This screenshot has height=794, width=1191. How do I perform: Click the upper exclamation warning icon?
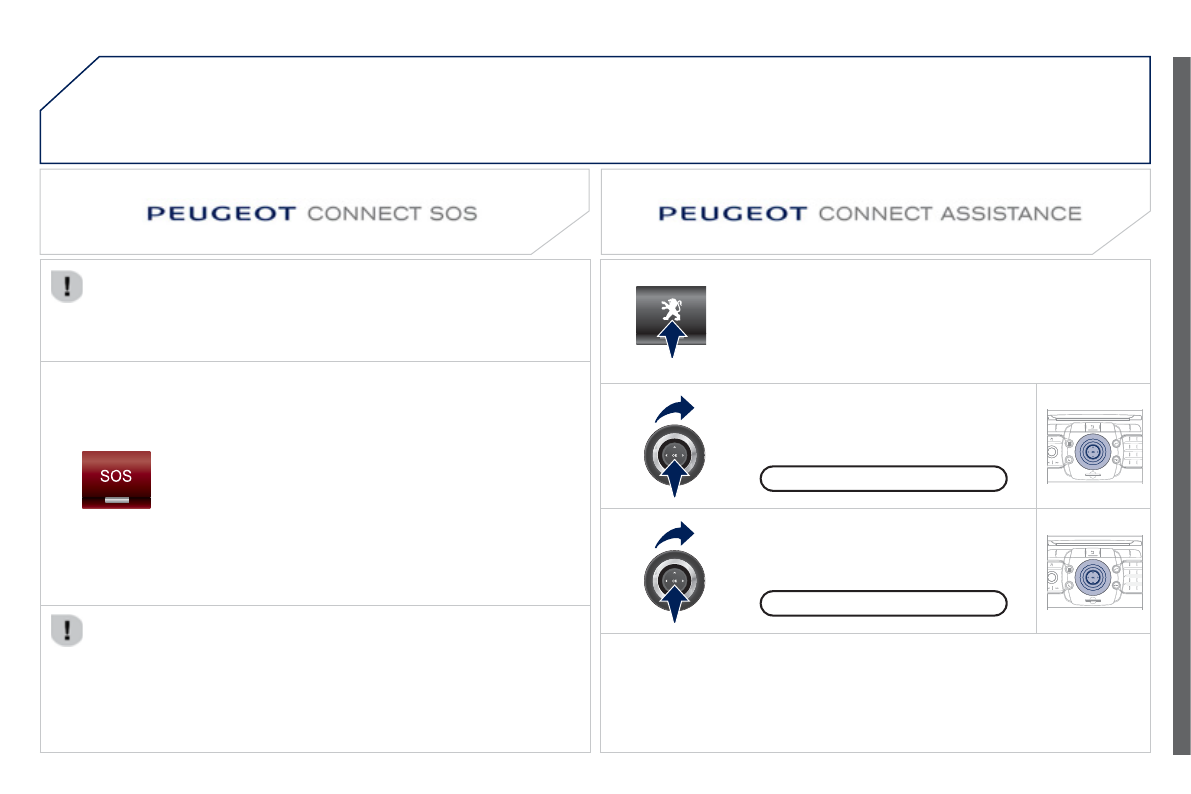(x=66, y=287)
